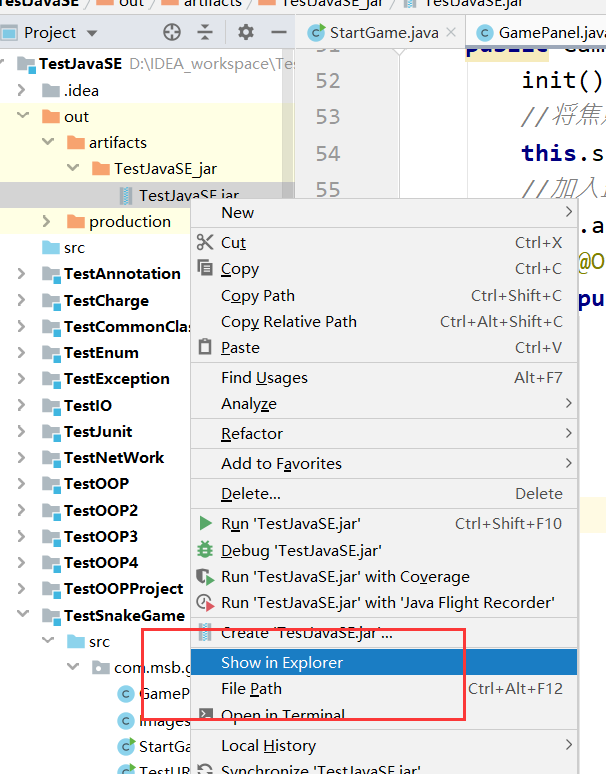
Task: Open Project panel settings gear
Action: pyautogui.click(x=246, y=33)
